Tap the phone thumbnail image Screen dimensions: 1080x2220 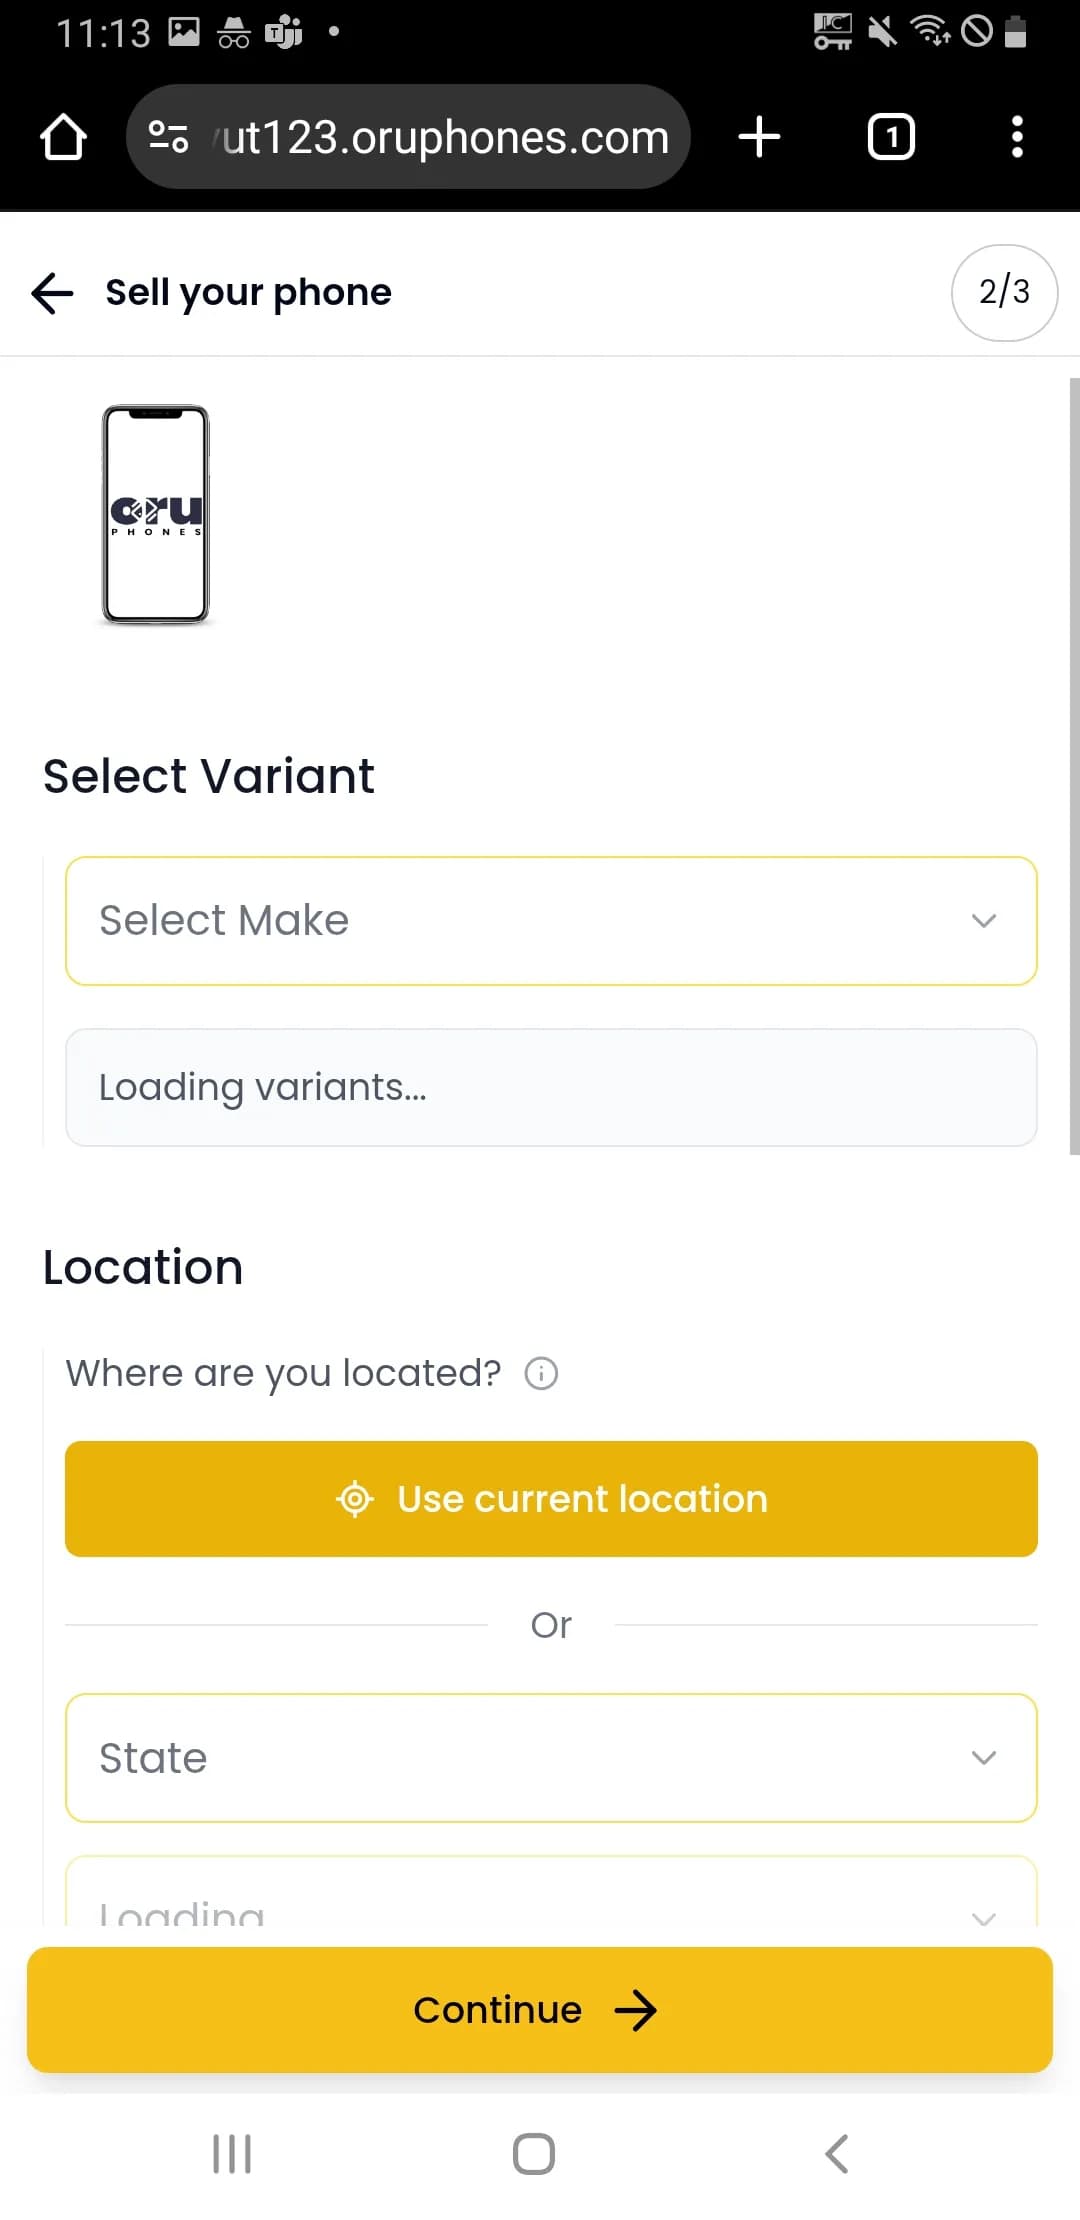pyautogui.click(x=156, y=514)
